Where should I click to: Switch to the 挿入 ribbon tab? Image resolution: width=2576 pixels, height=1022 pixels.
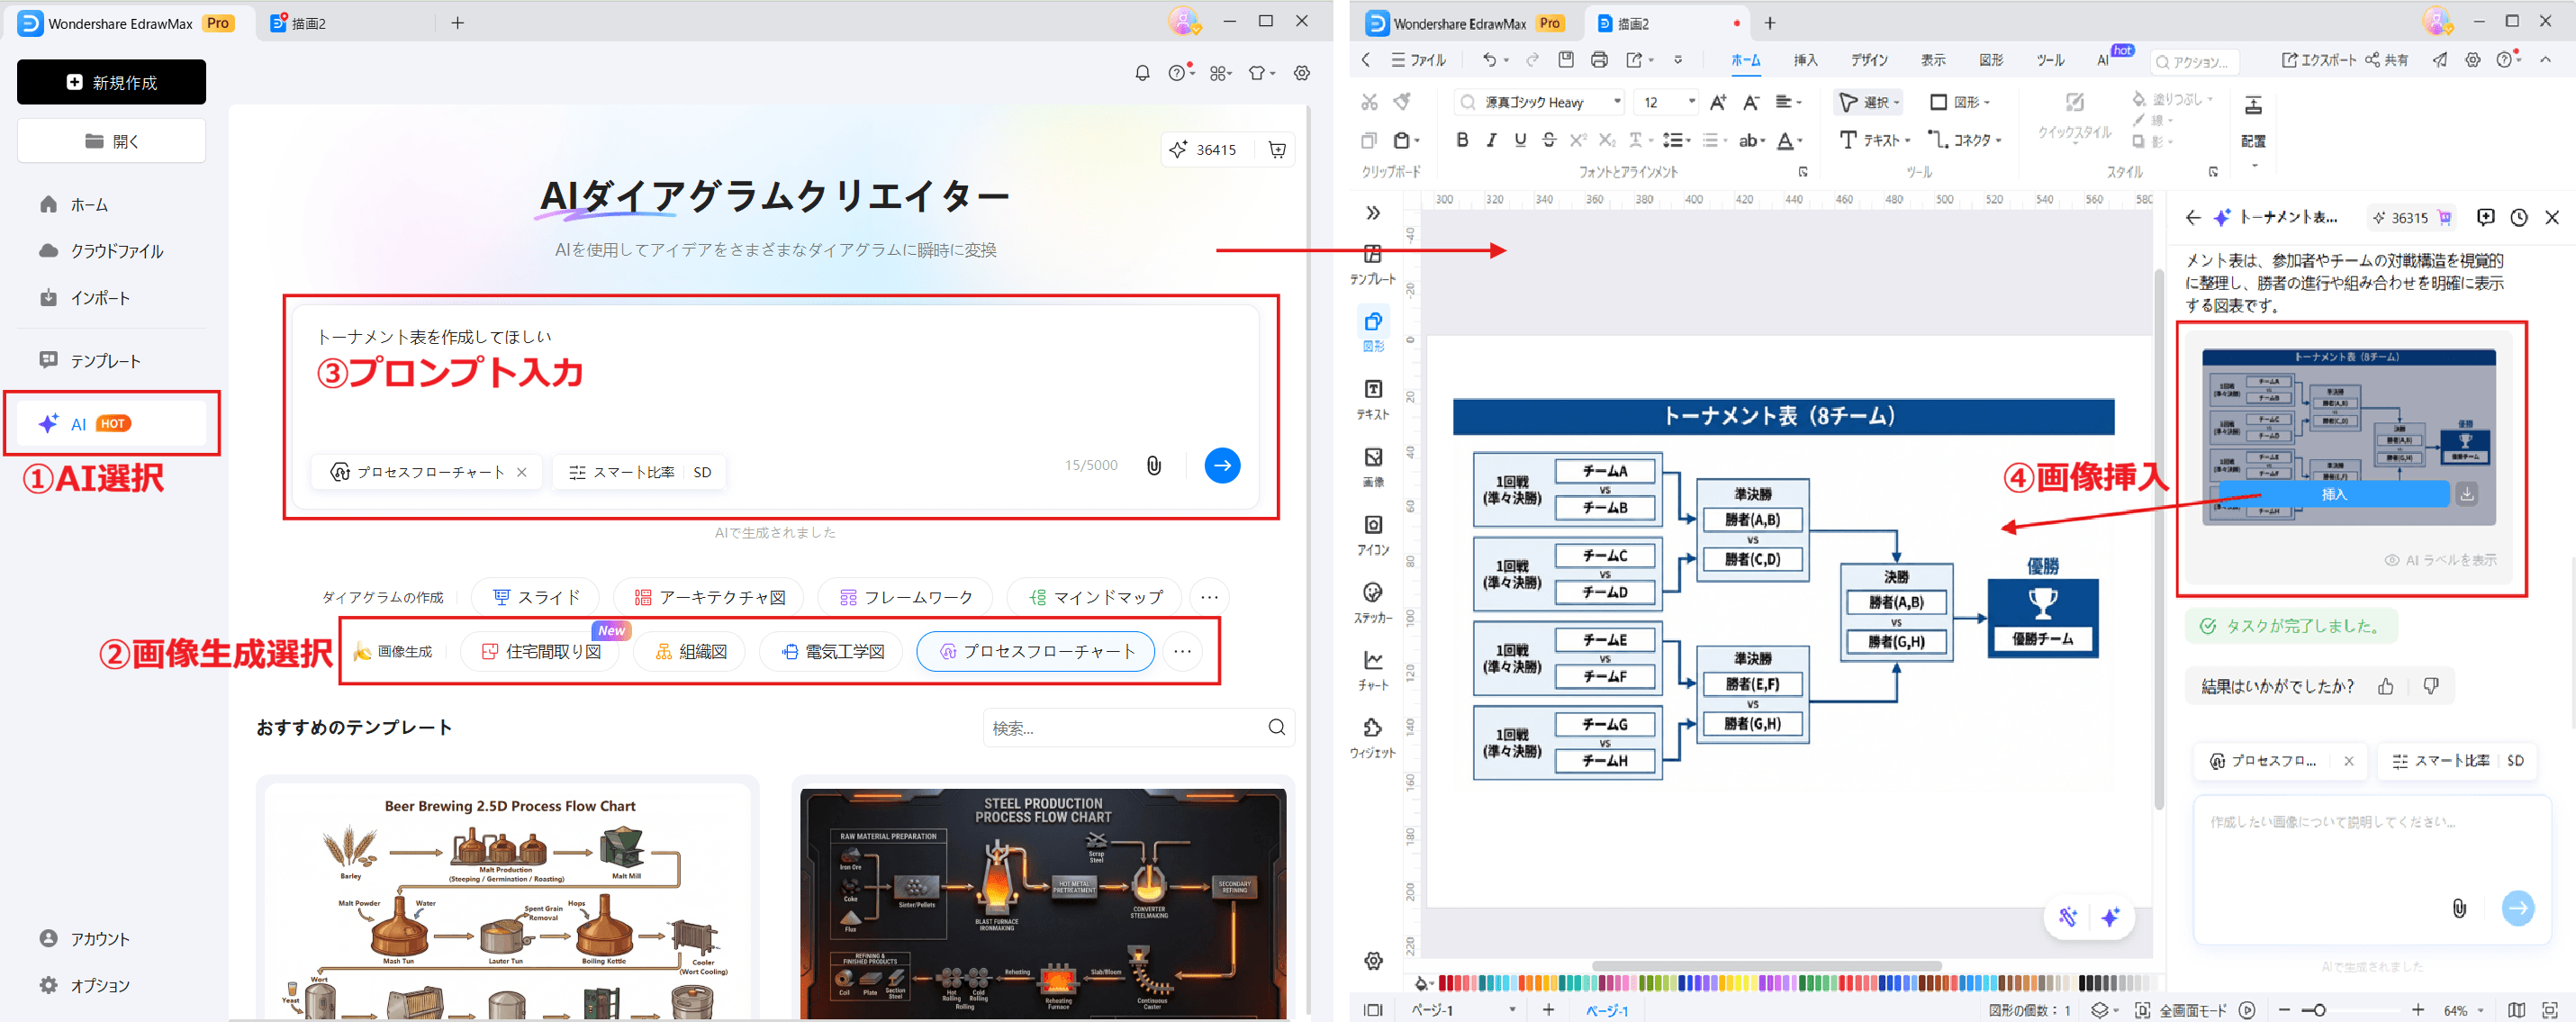click(x=1806, y=60)
